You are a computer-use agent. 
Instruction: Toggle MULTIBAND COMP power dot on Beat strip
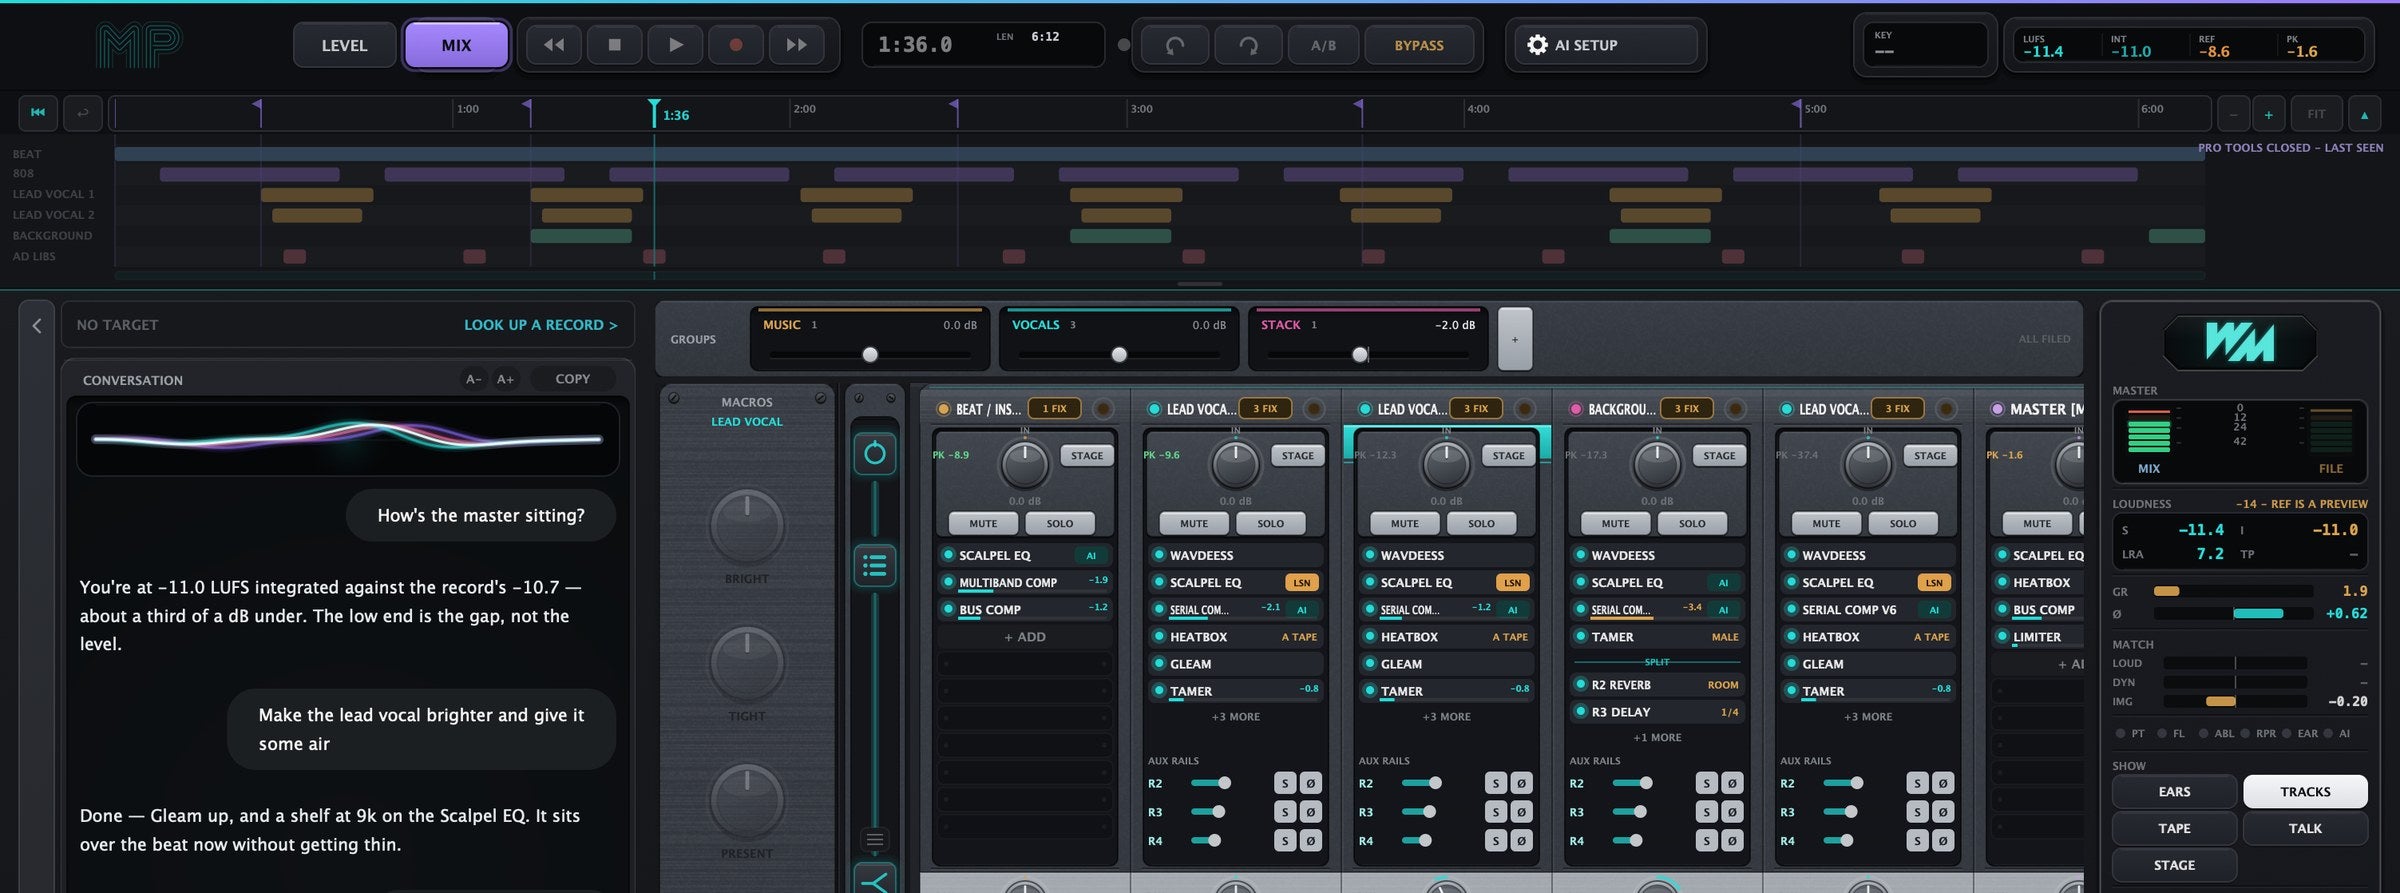[948, 582]
